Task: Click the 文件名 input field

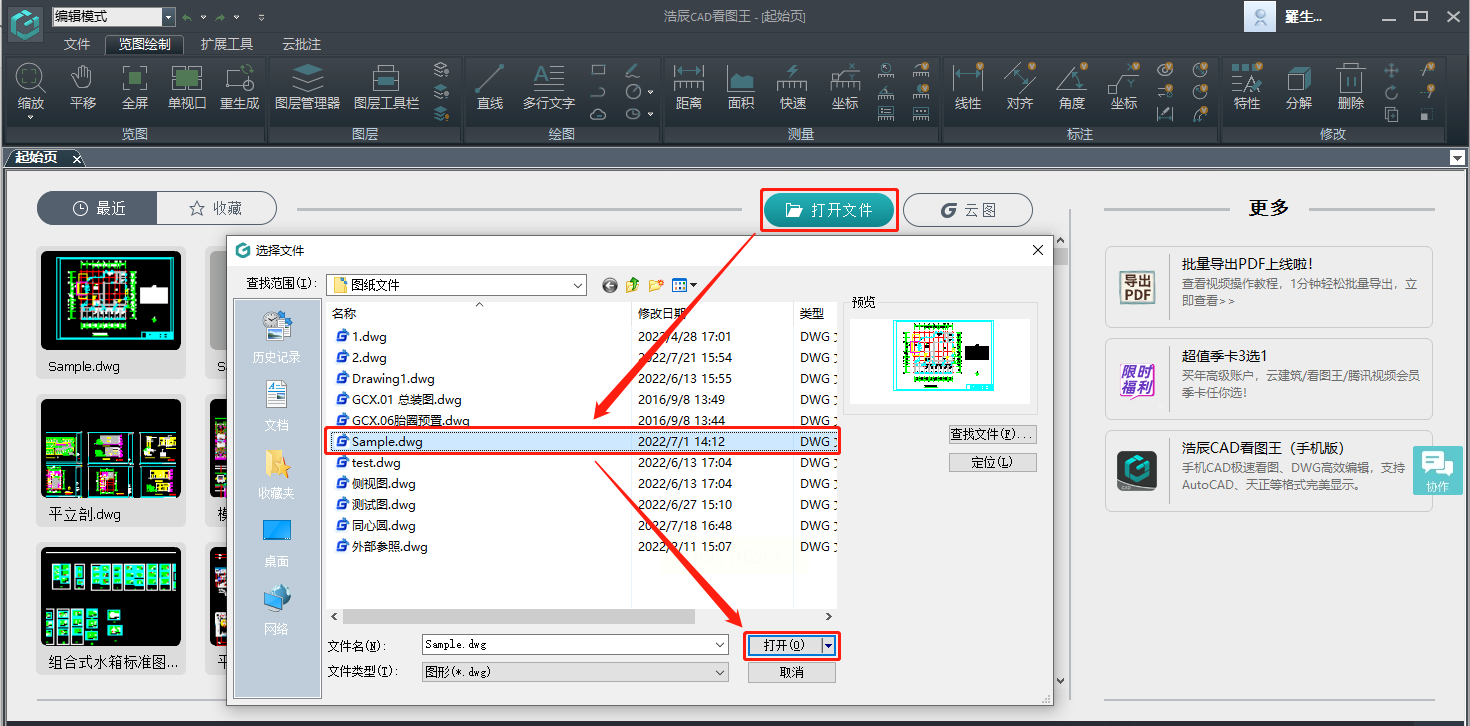Action: (x=568, y=645)
